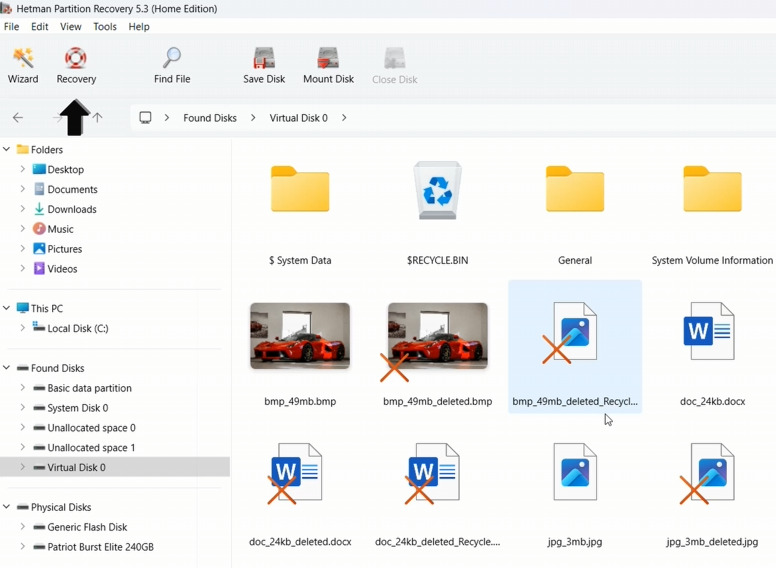
Task: Collapse the Folders tree section
Action: 6,149
